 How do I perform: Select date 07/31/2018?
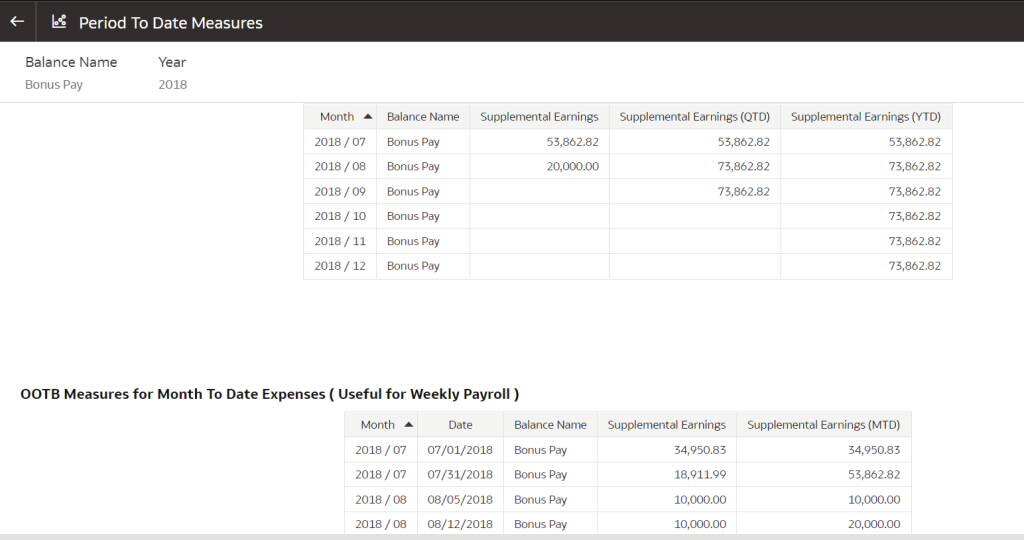(x=460, y=475)
